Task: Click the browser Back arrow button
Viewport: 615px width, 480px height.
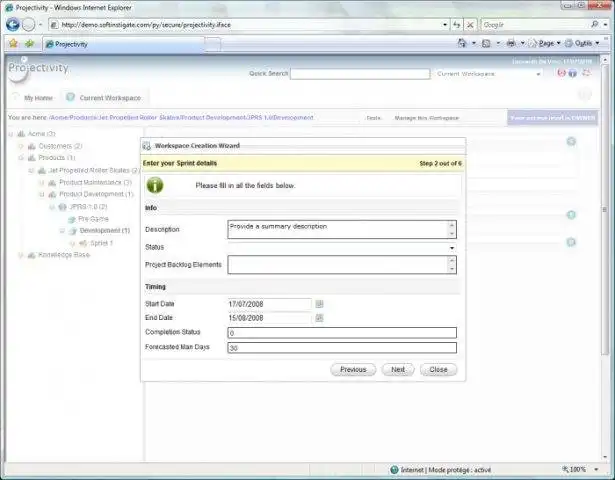Action: [13, 24]
